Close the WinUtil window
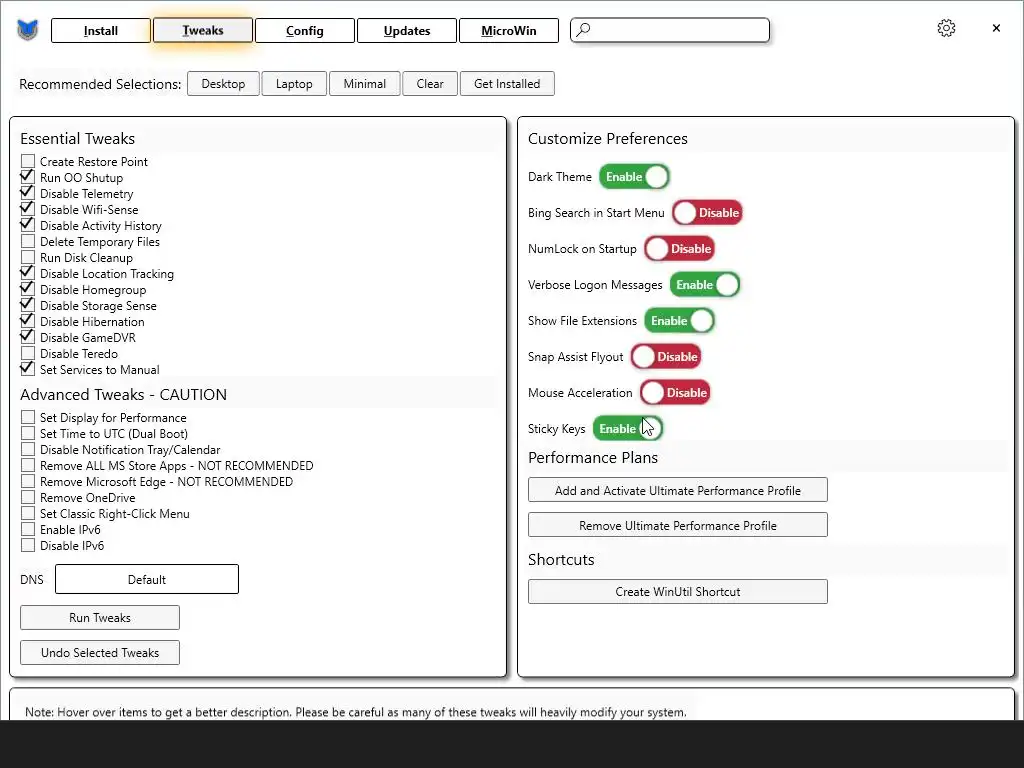This screenshot has height=768, width=1024. [x=996, y=28]
